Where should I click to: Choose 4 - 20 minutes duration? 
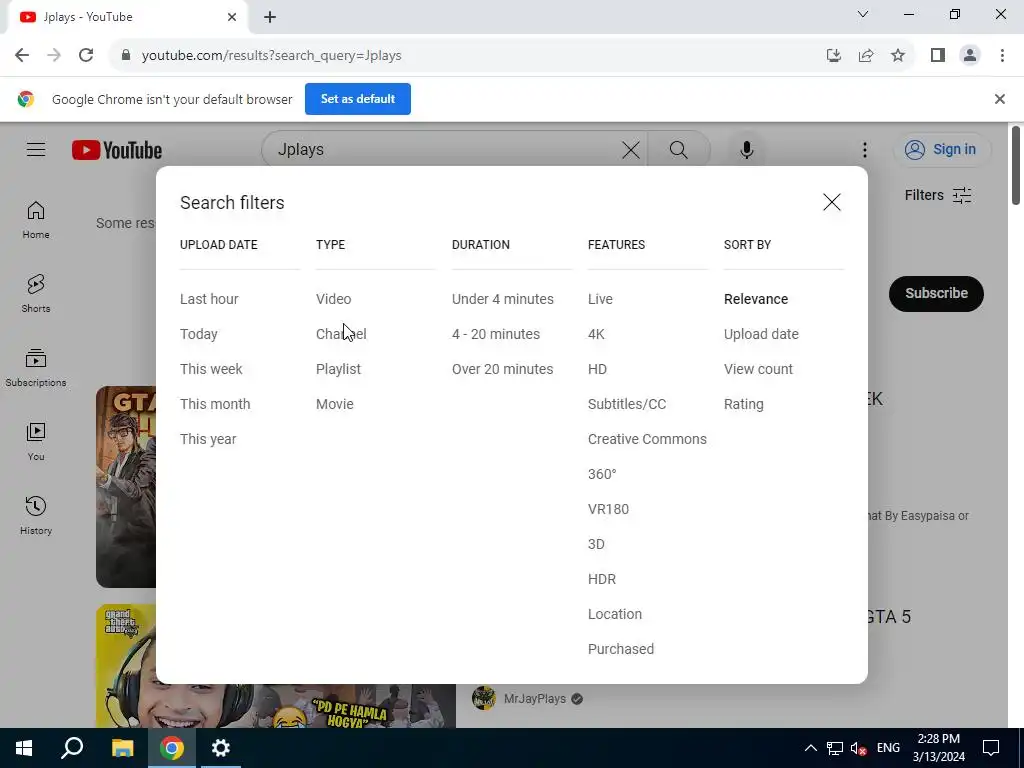[496, 334]
